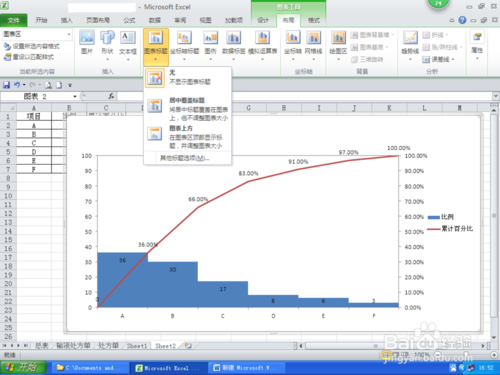Viewport: 500px width, 375px height.
Task: Open the Windows 开始 start button
Action: [23, 368]
